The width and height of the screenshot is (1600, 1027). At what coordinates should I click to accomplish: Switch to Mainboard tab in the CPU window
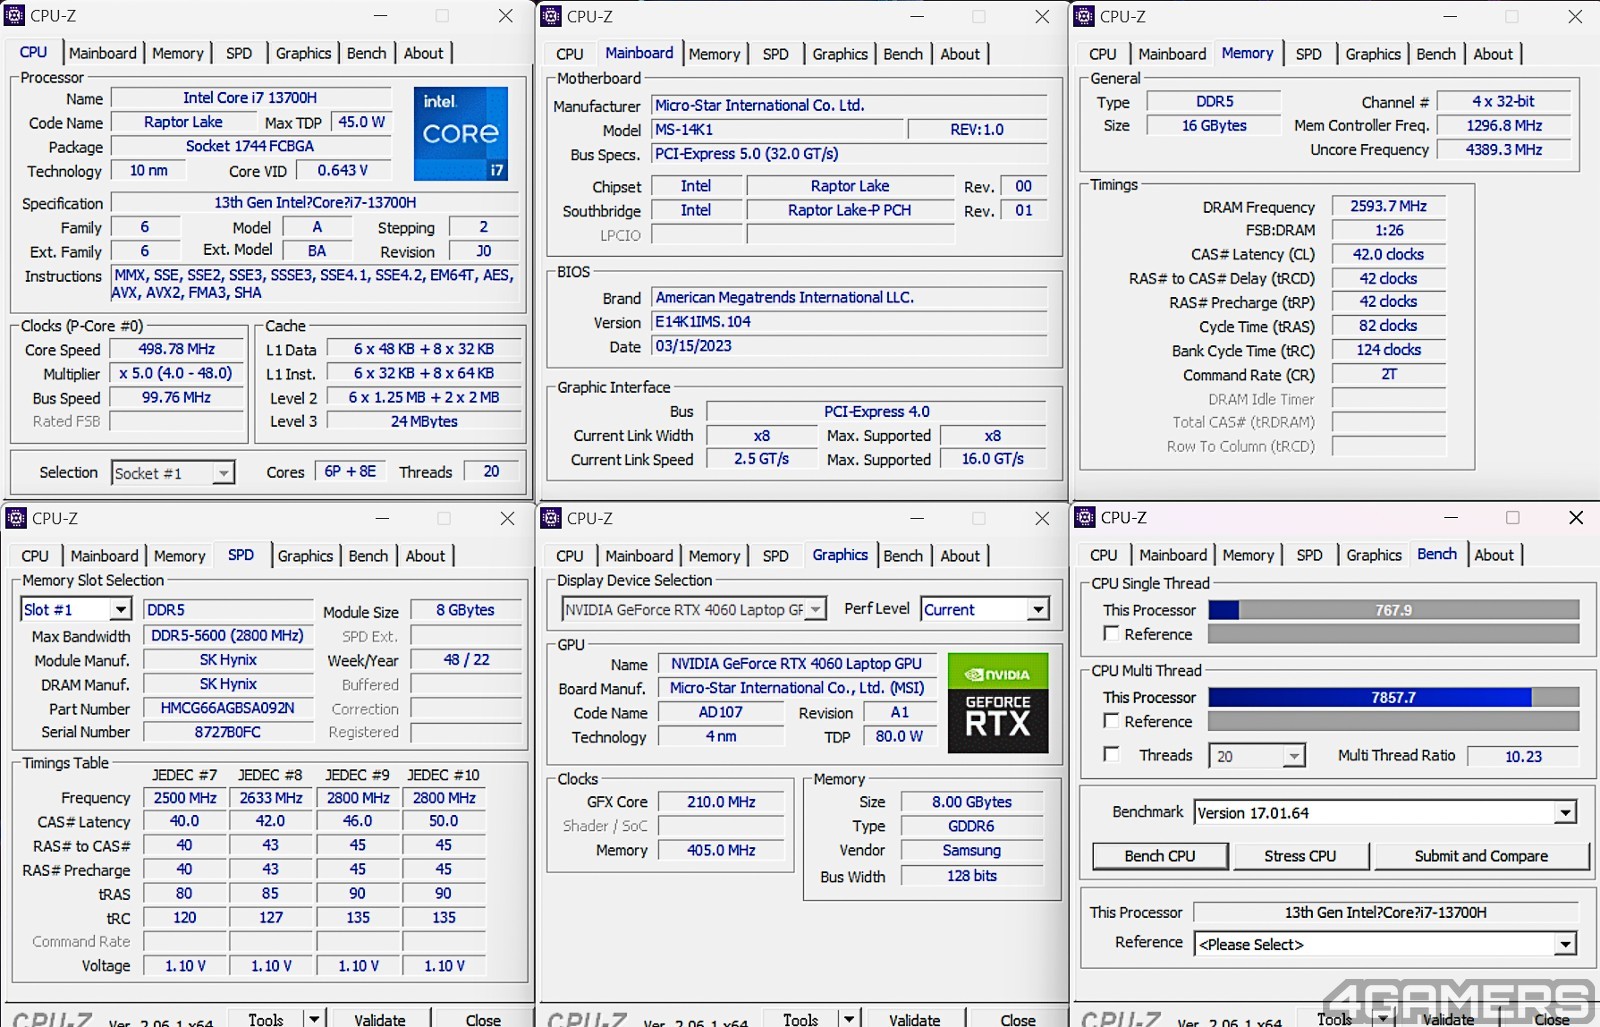[103, 53]
